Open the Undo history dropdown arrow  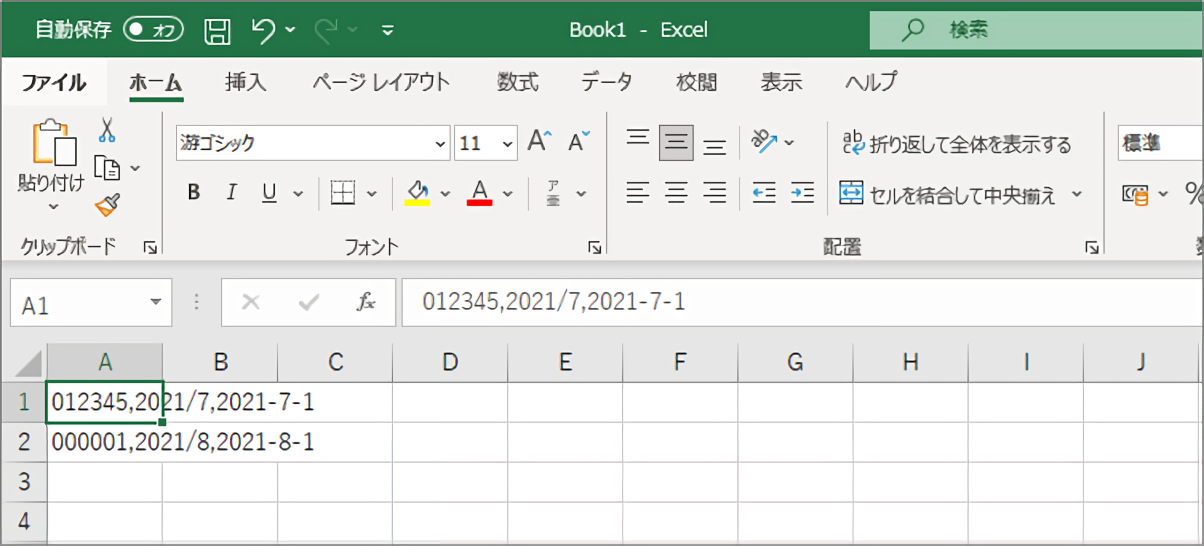[291, 30]
